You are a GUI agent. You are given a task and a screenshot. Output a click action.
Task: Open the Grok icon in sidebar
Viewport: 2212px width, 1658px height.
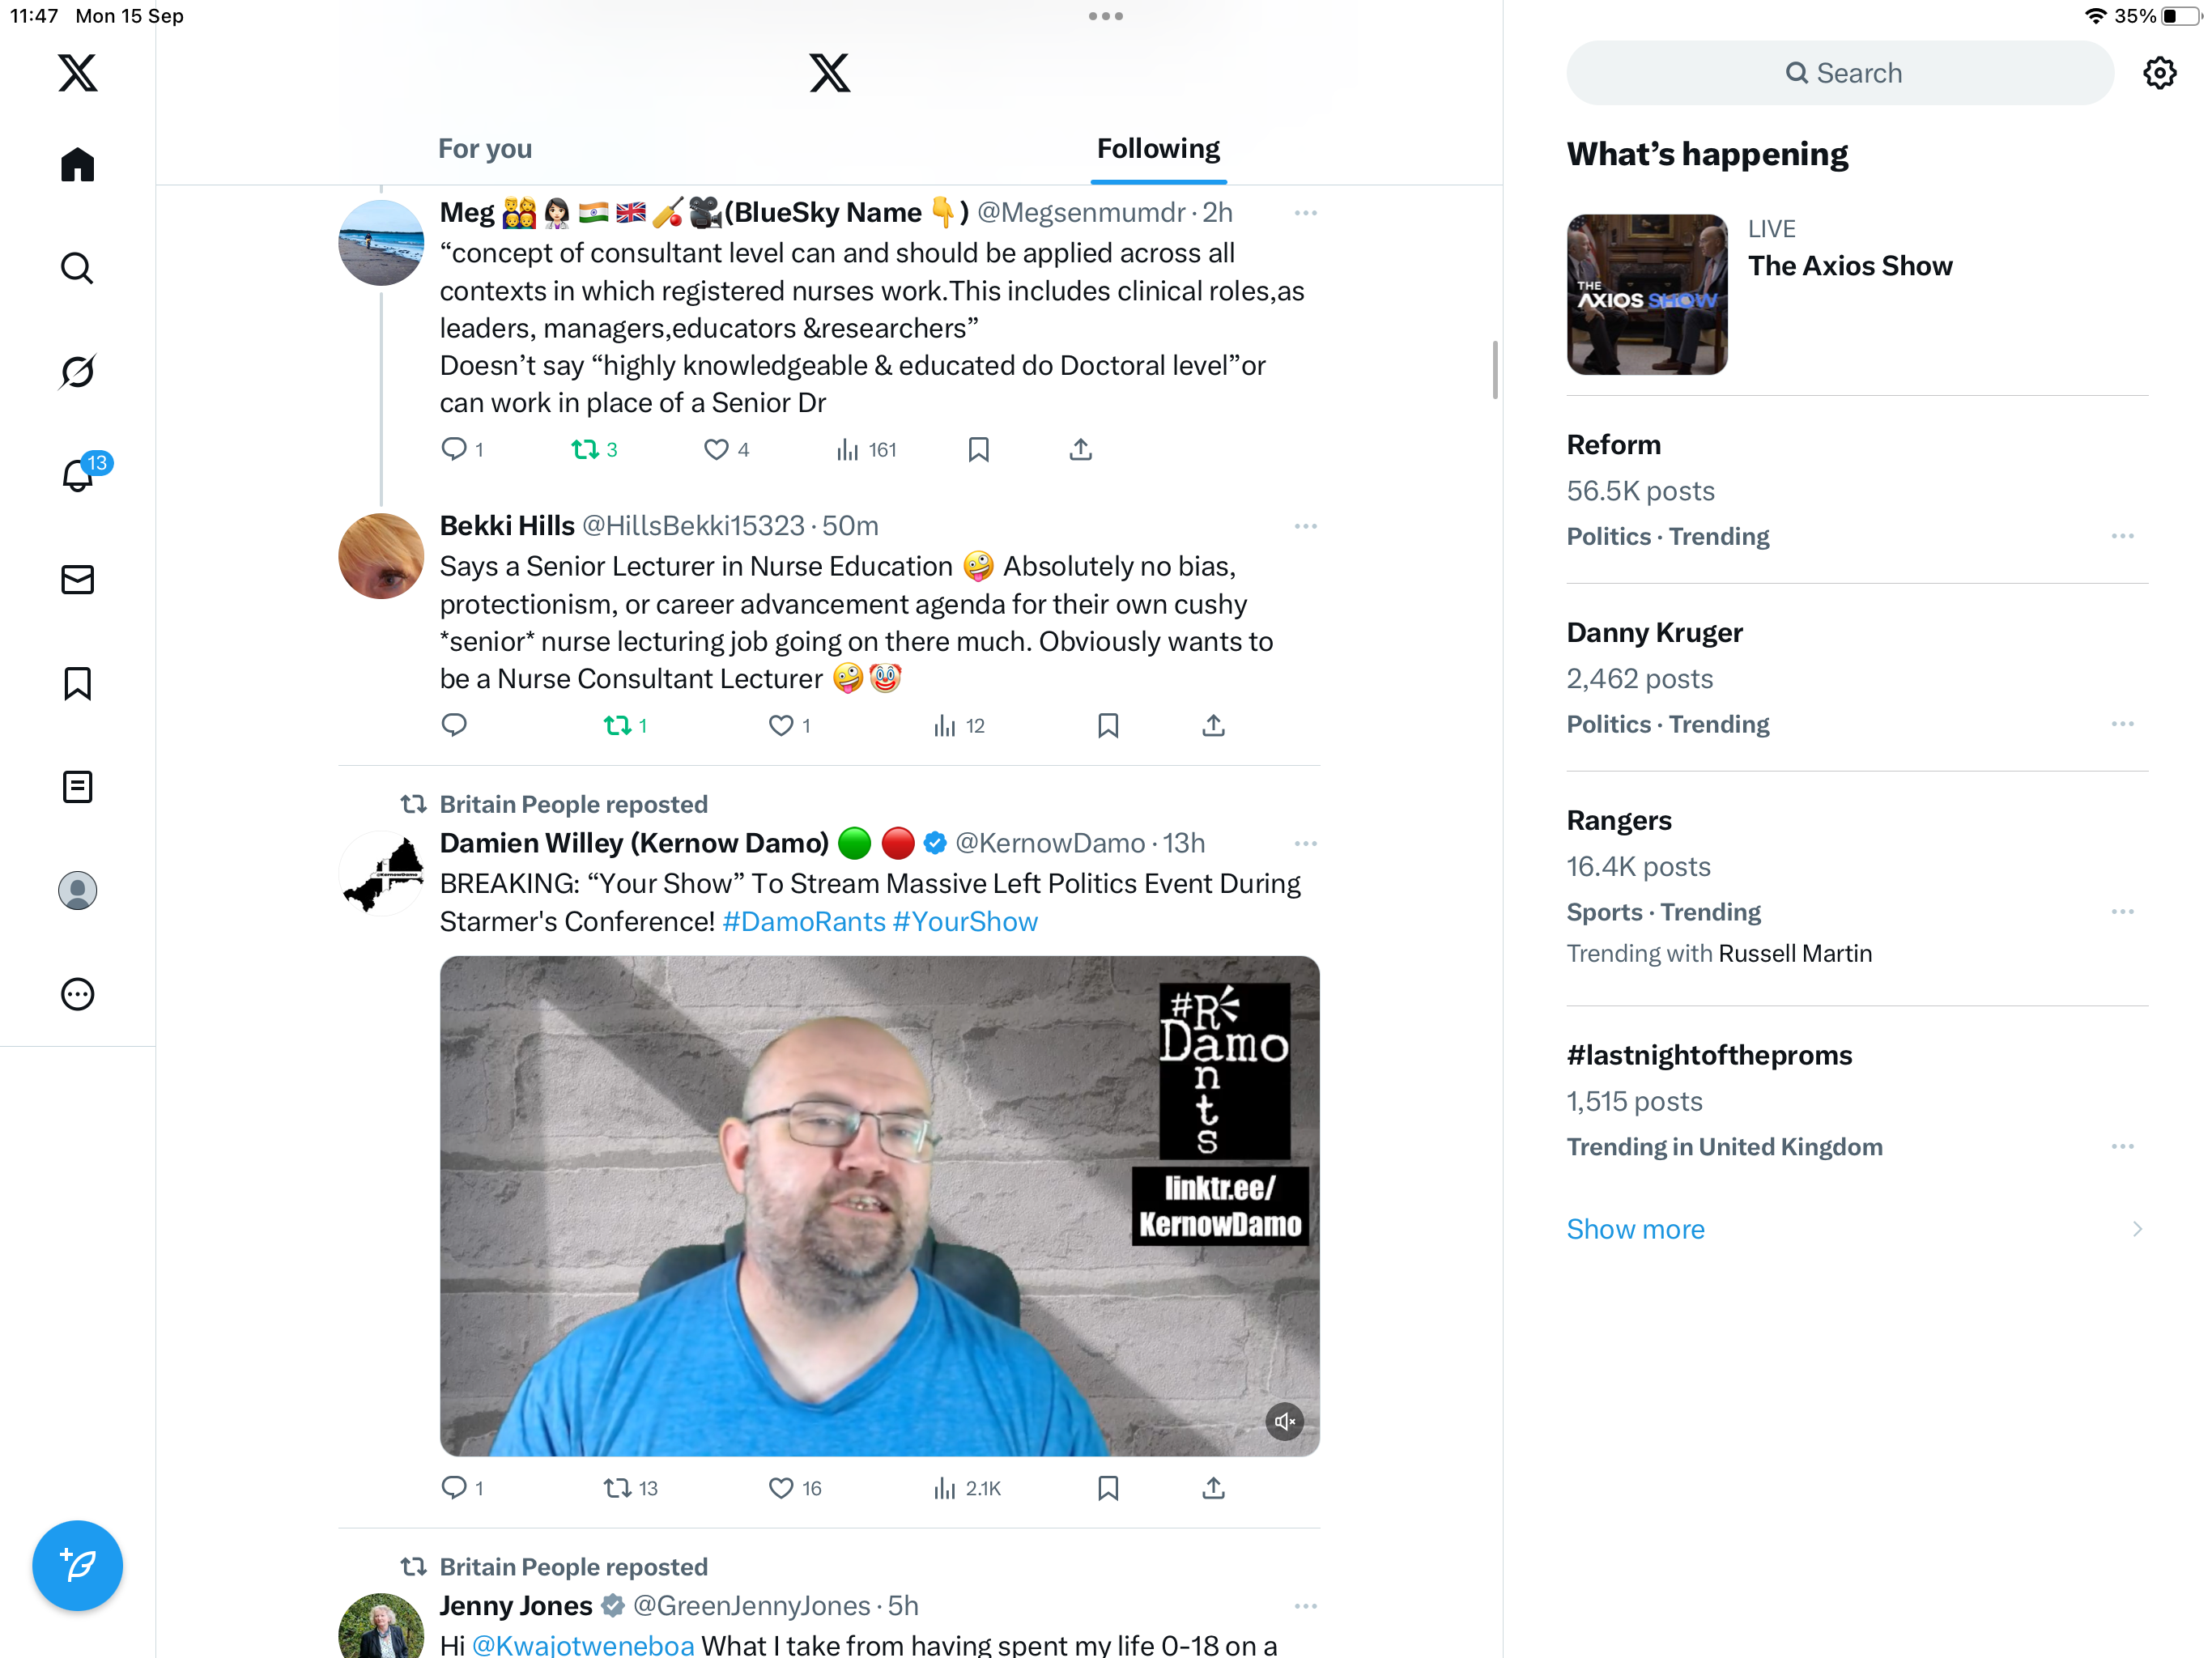pyautogui.click(x=77, y=372)
